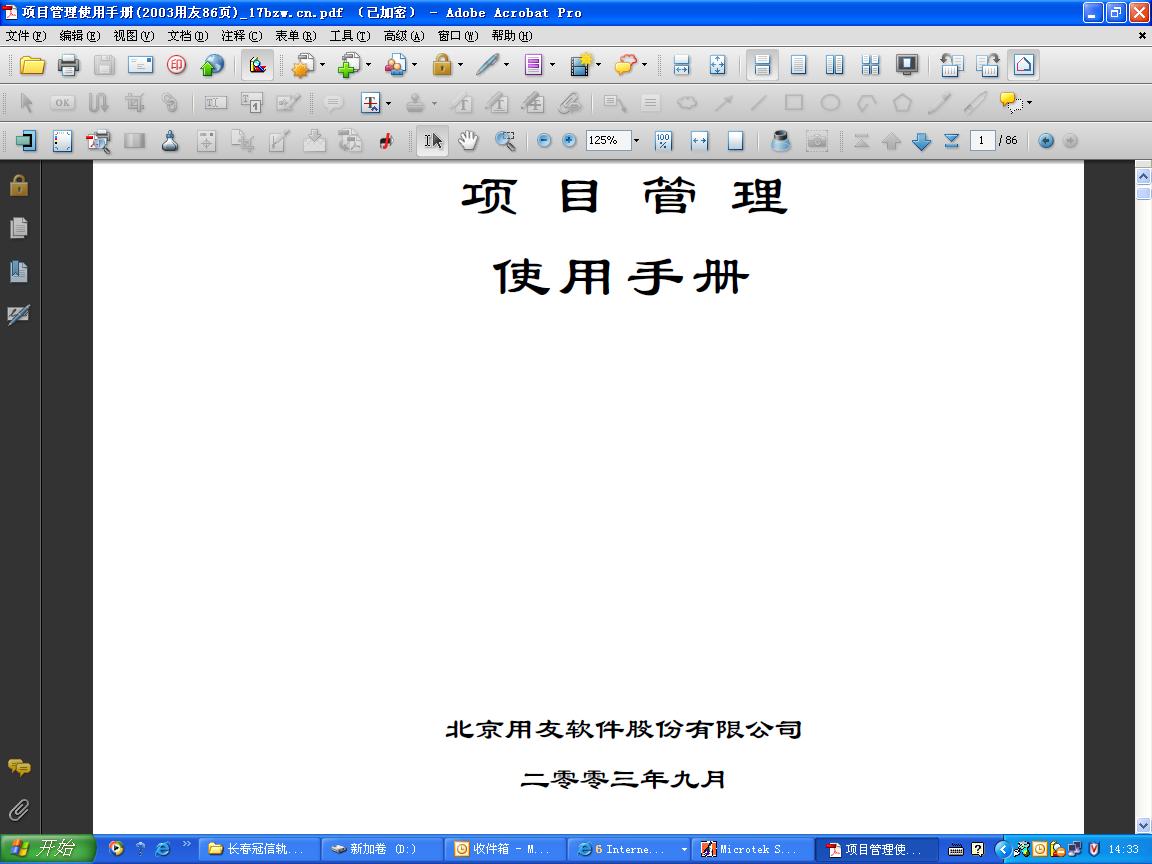
Task: Open the 文件(F) menu
Action: point(26,36)
